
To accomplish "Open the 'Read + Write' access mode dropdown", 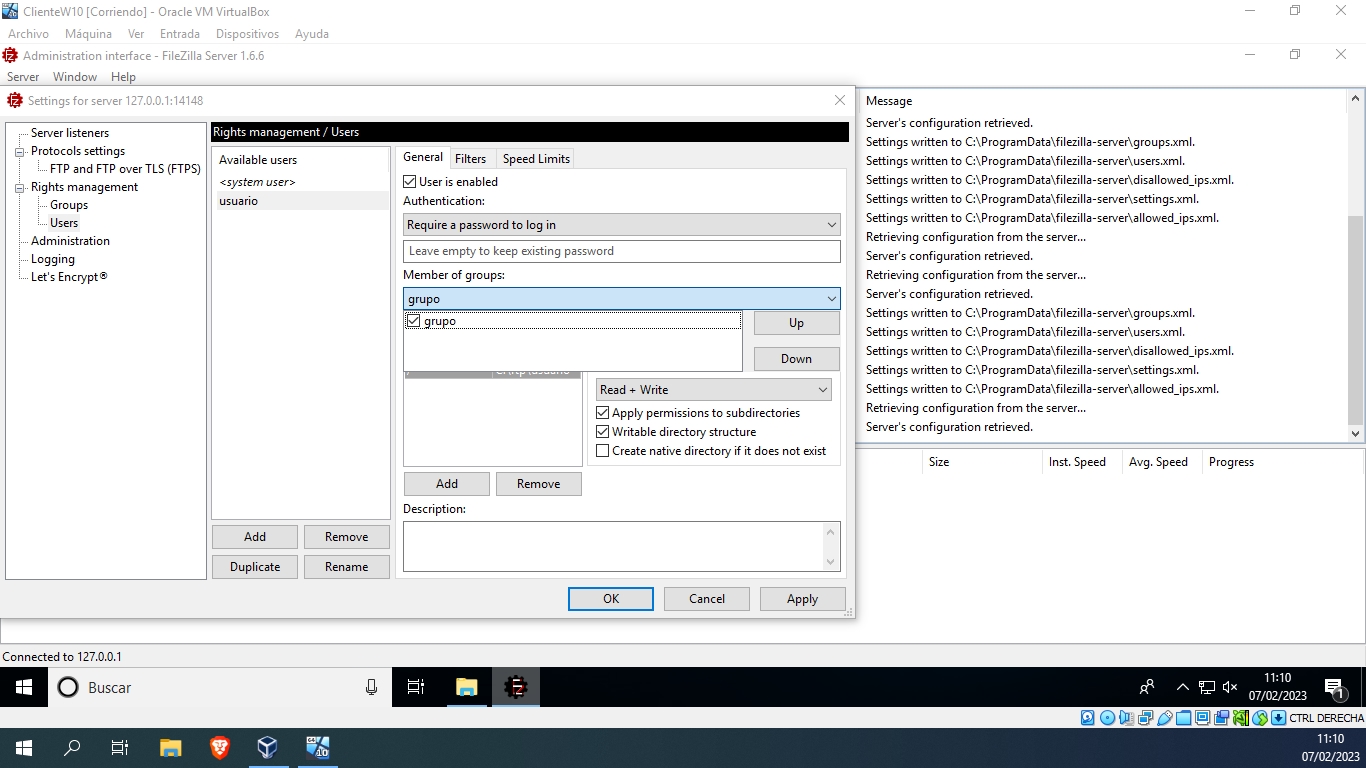I will click(714, 390).
